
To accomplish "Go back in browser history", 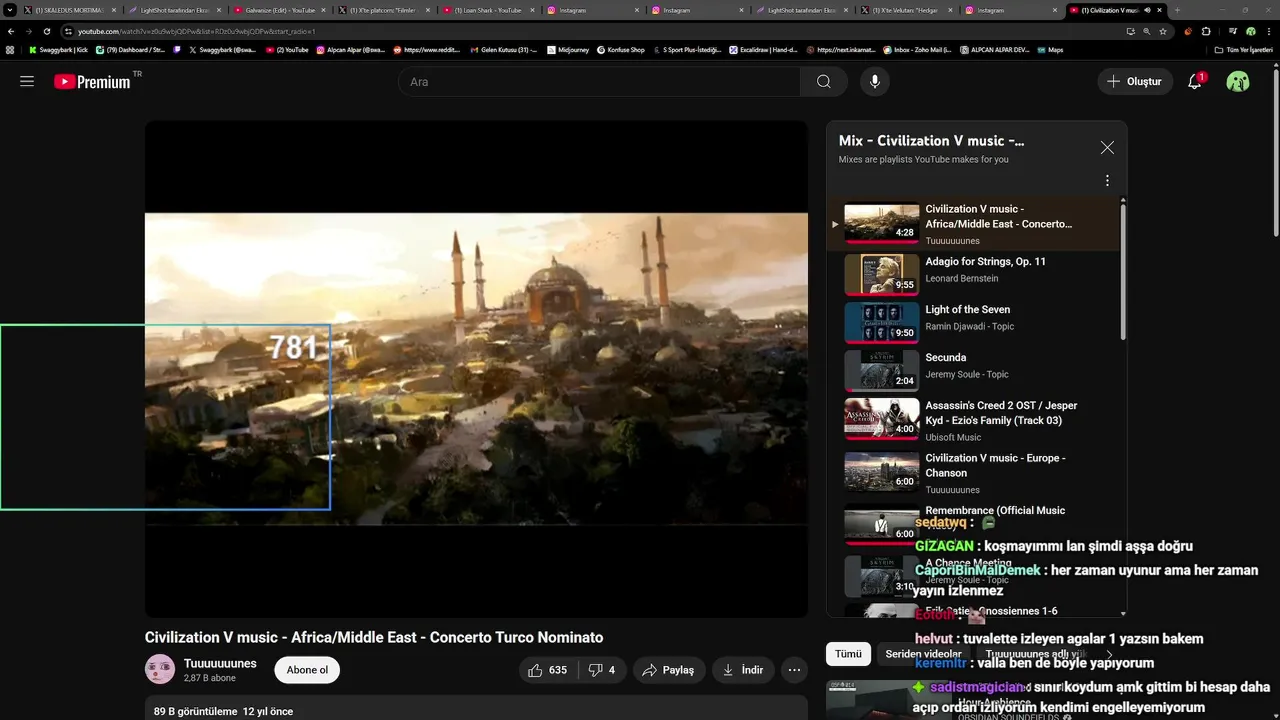I will 11,31.
